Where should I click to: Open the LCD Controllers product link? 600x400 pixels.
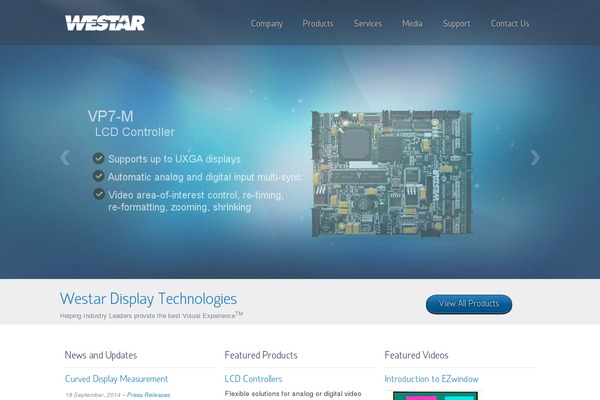[253, 379]
